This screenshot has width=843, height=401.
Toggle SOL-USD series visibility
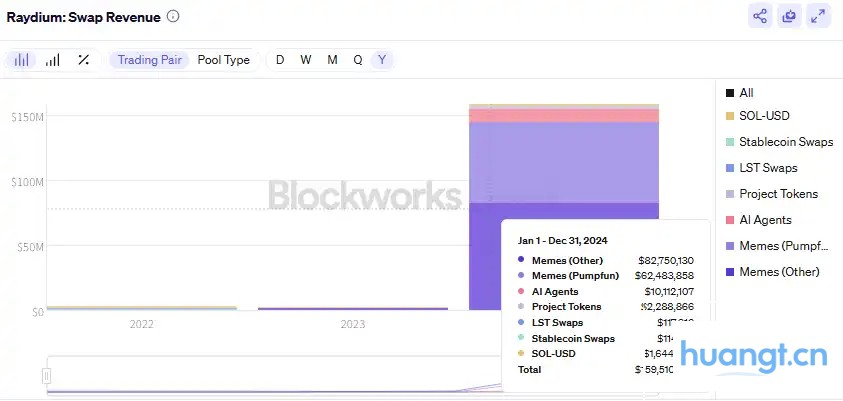[764, 116]
